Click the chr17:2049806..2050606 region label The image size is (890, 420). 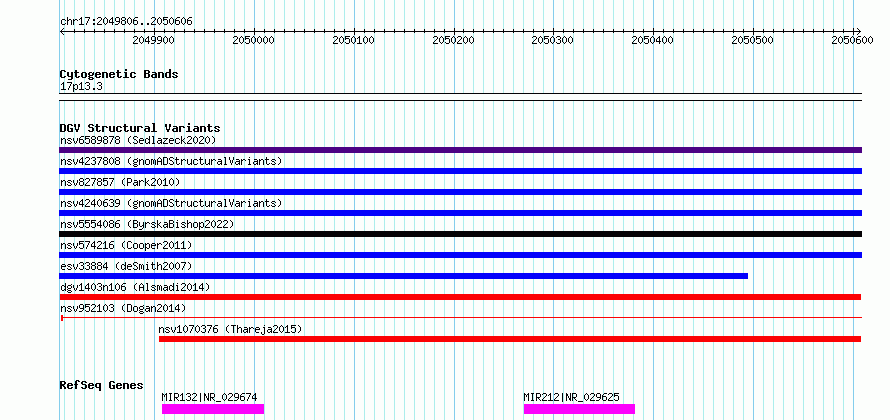pyautogui.click(x=126, y=22)
